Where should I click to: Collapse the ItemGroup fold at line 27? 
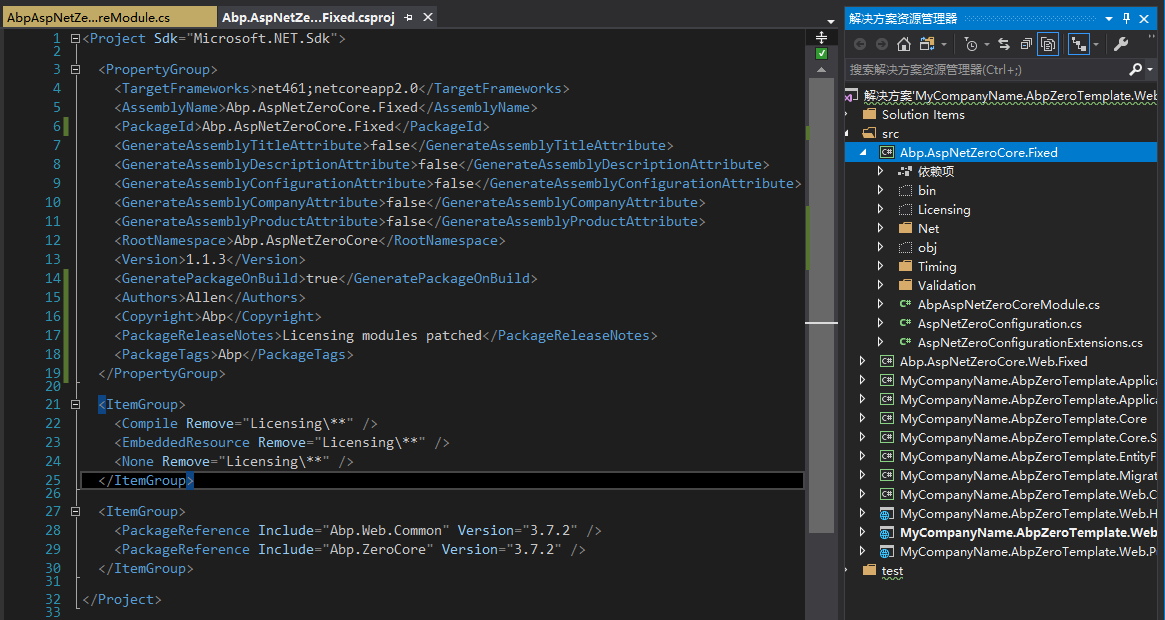[x=75, y=511]
